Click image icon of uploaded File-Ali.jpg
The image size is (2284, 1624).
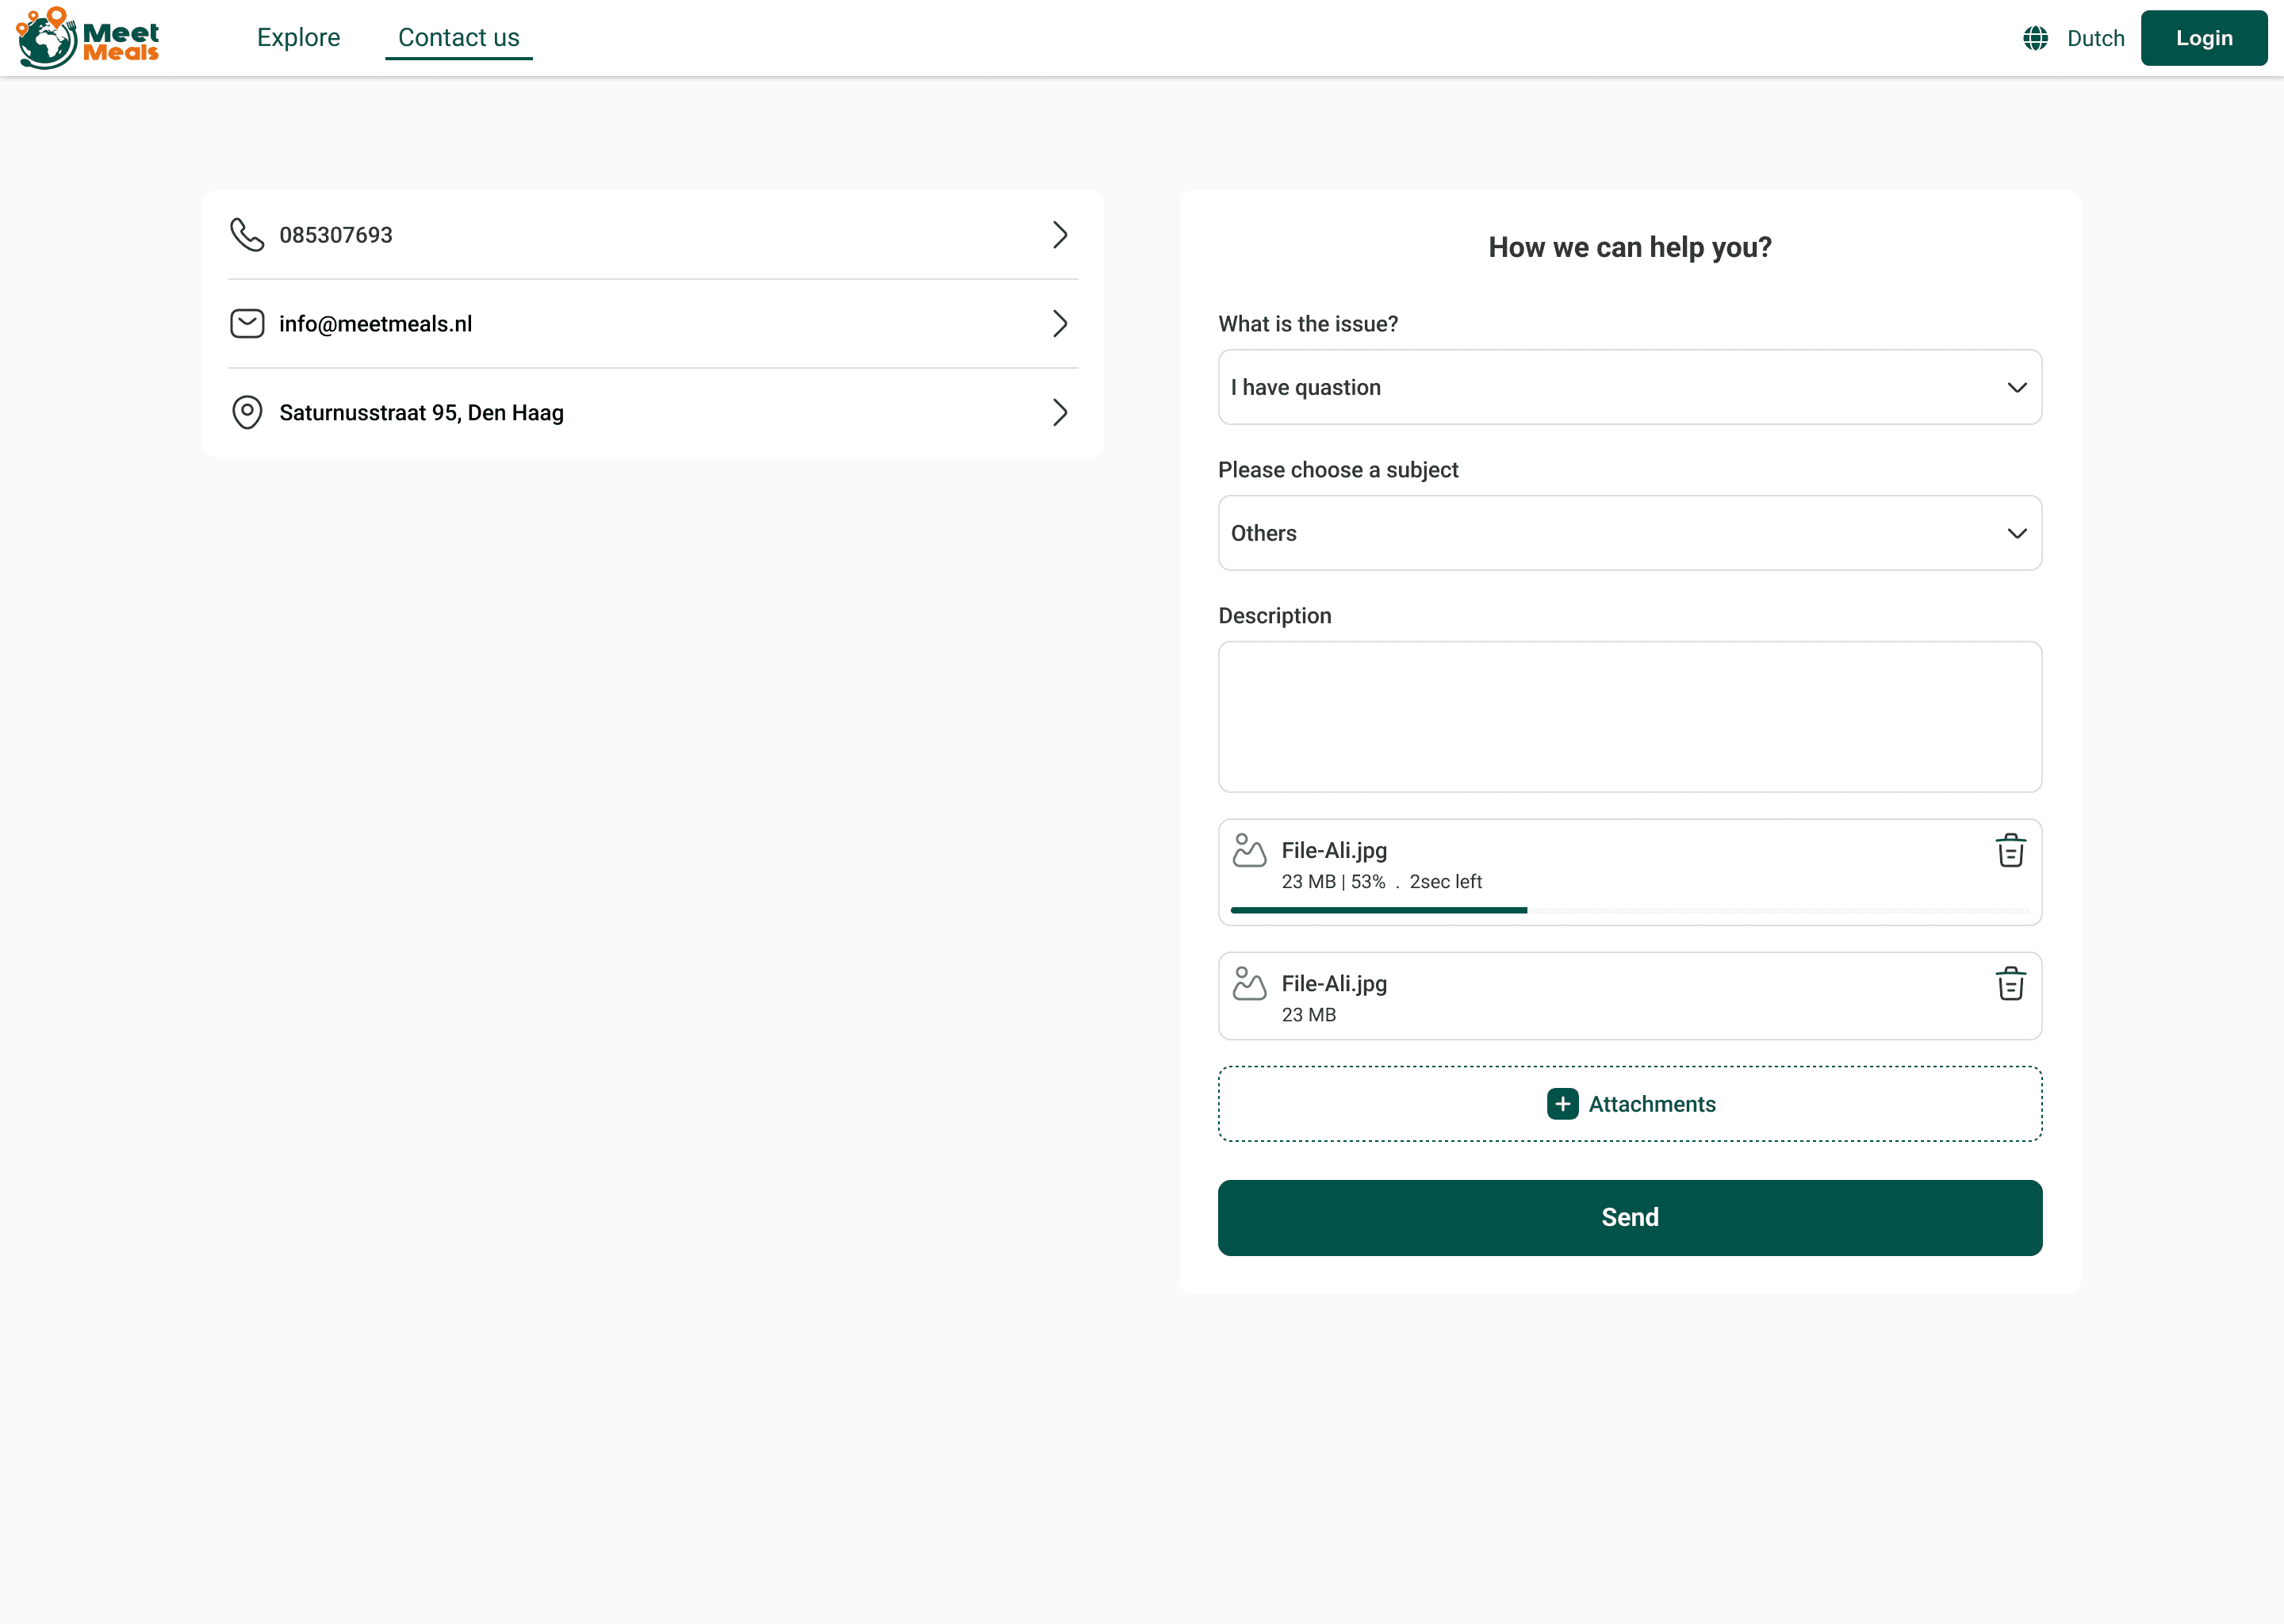1249,984
